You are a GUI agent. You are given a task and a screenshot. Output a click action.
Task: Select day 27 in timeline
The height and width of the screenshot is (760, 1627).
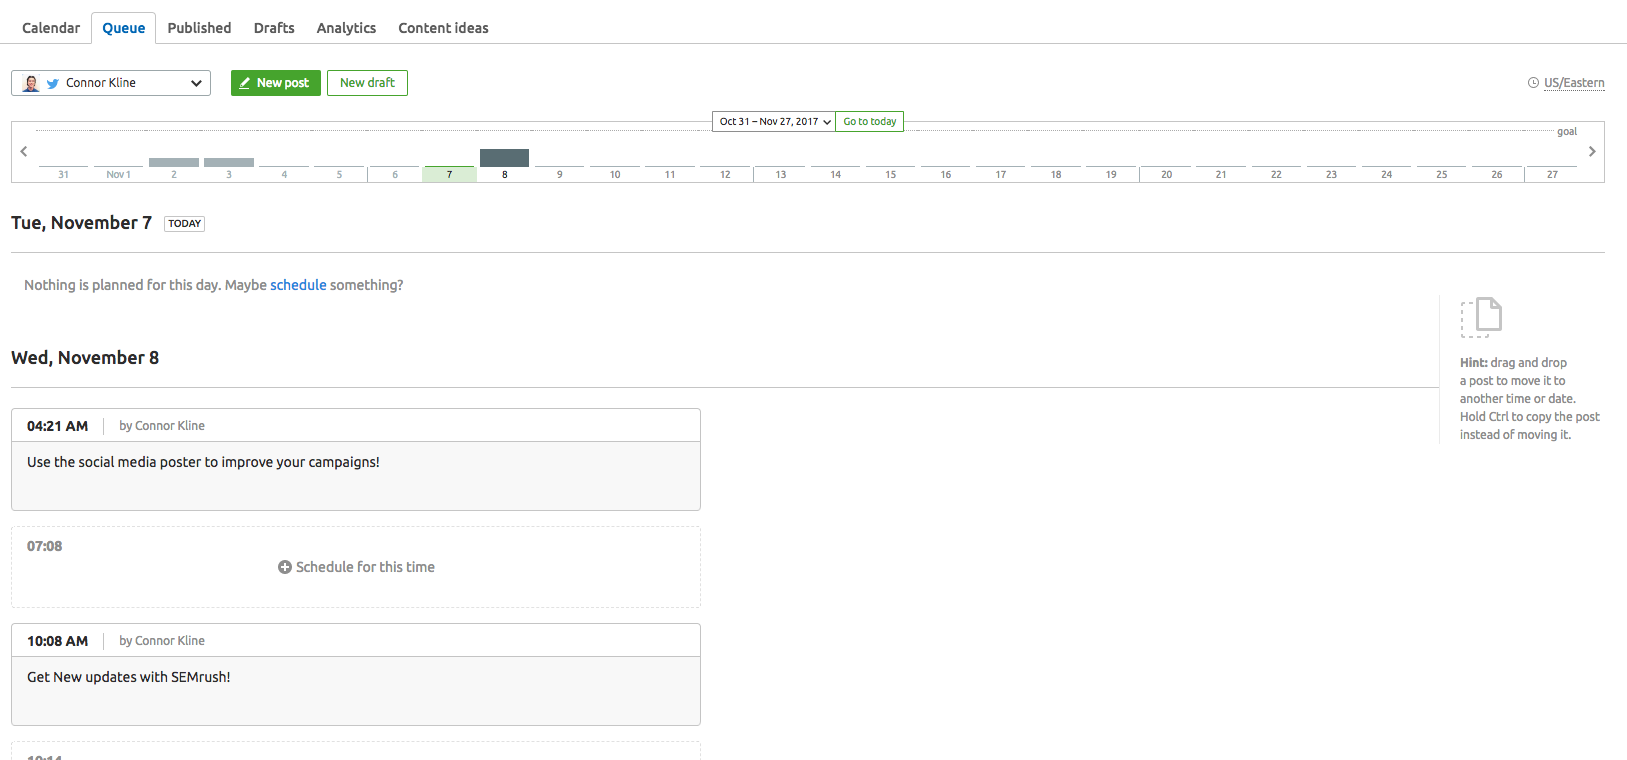(1552, 173)
